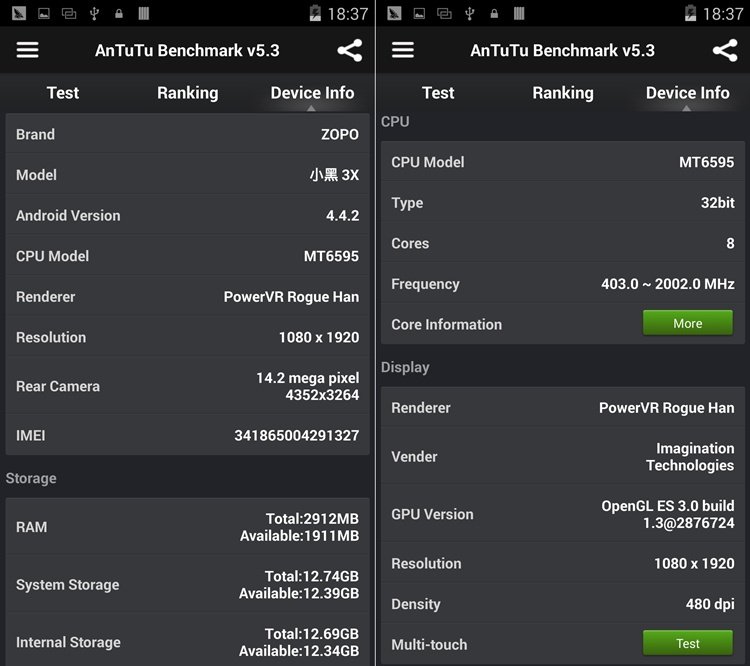Tap the battery icon in the left status bar

316,13
